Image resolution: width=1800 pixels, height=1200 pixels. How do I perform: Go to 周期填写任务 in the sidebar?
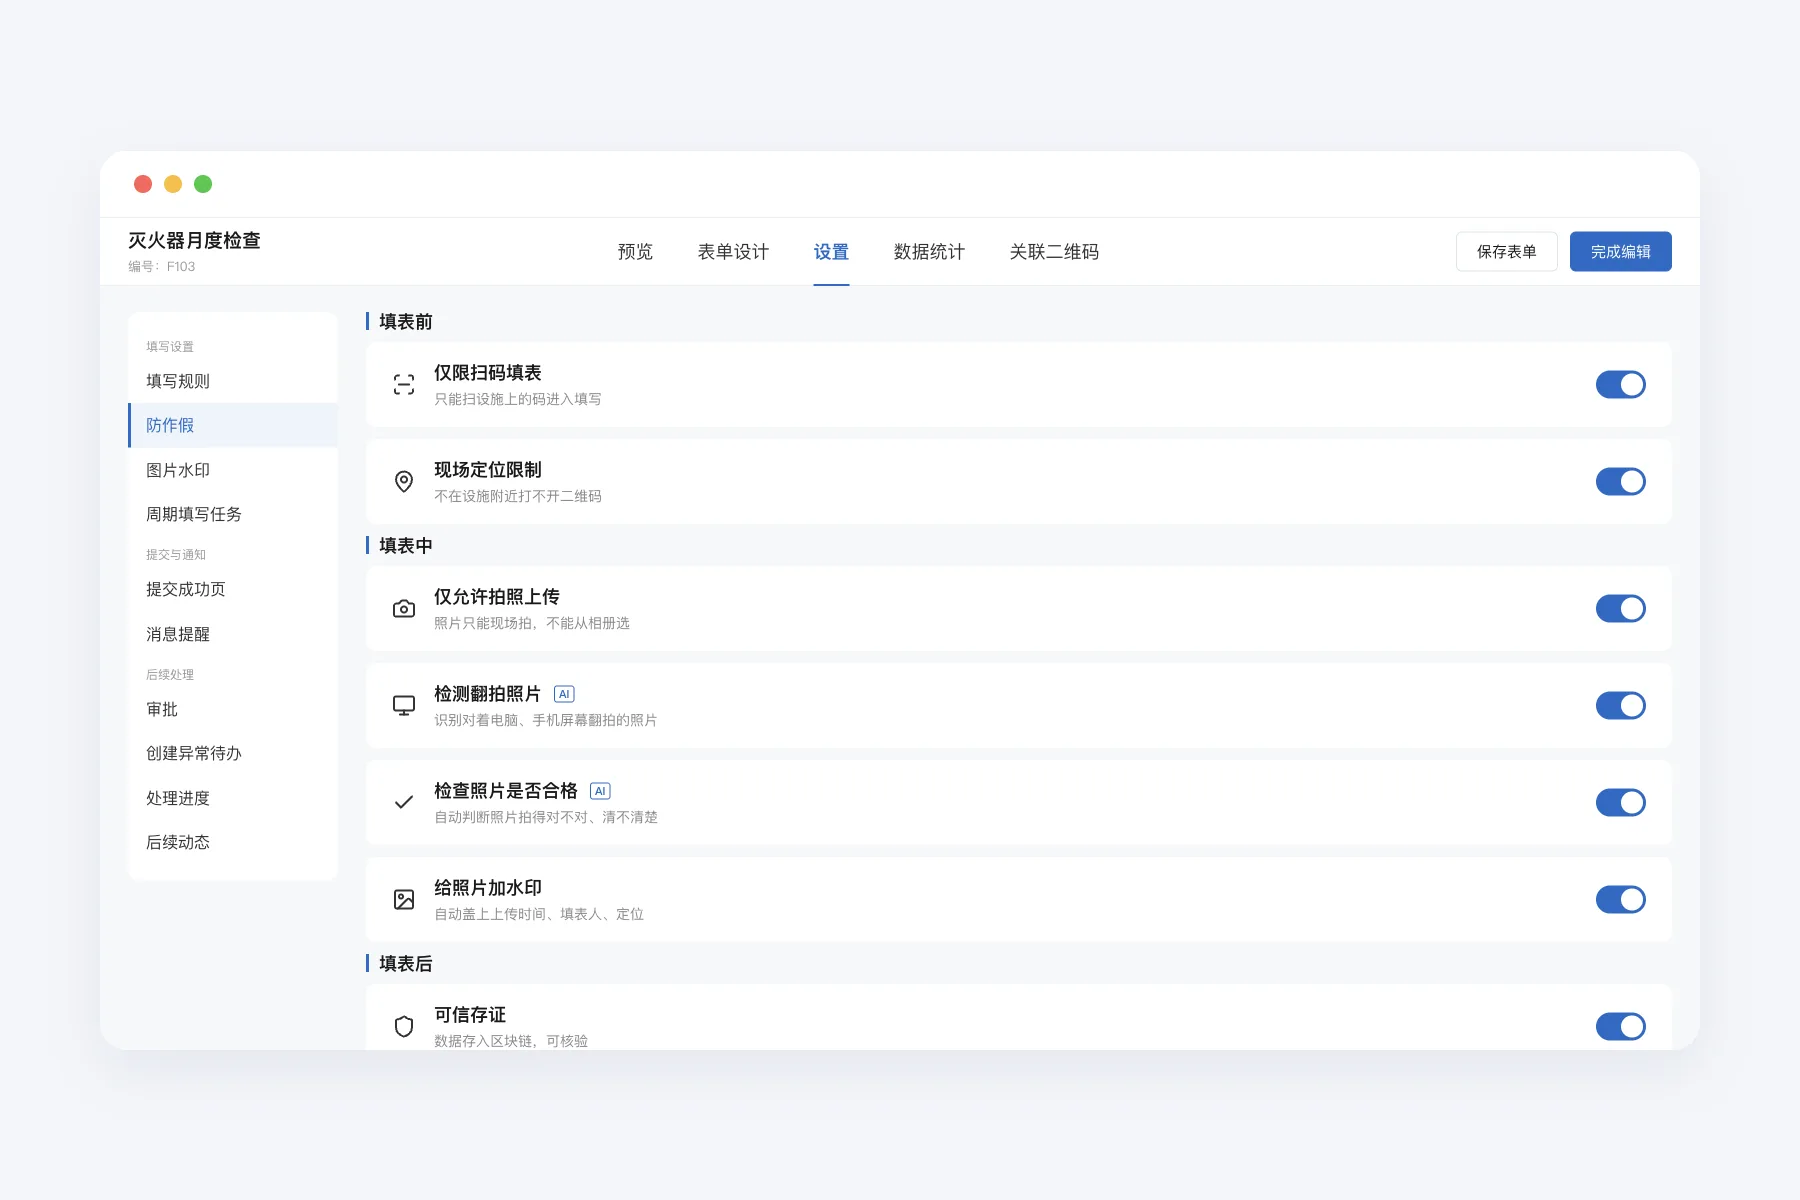coord(233,514)
